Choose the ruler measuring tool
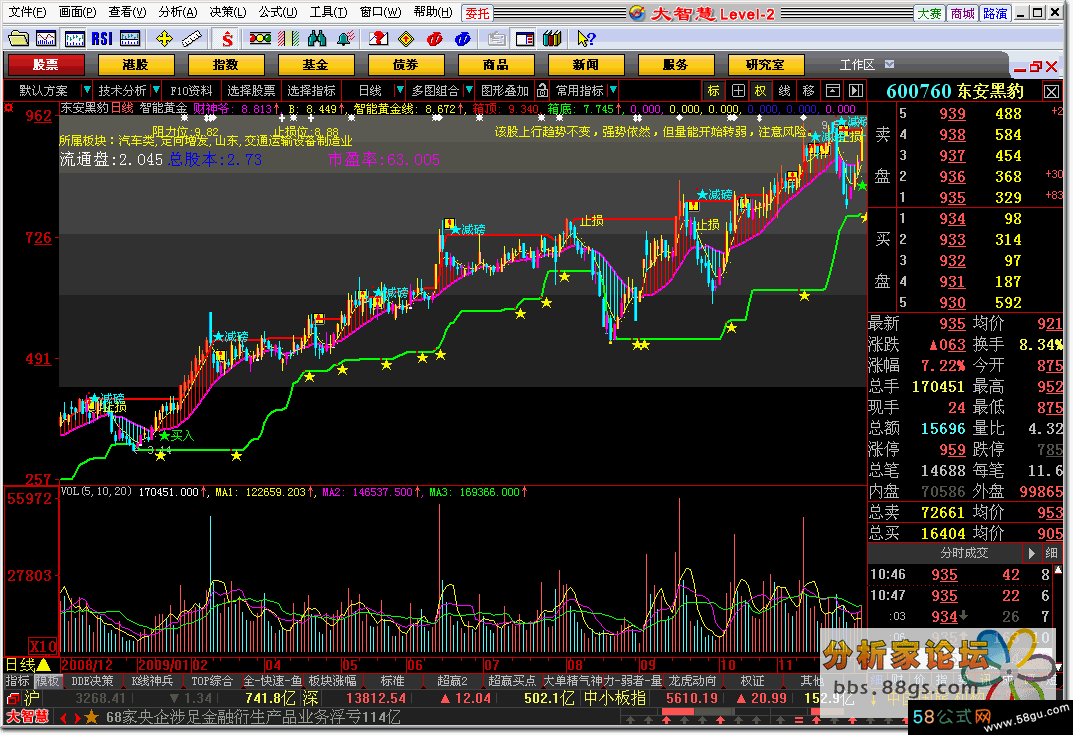The image size is (1073, 735). [192, 39]
